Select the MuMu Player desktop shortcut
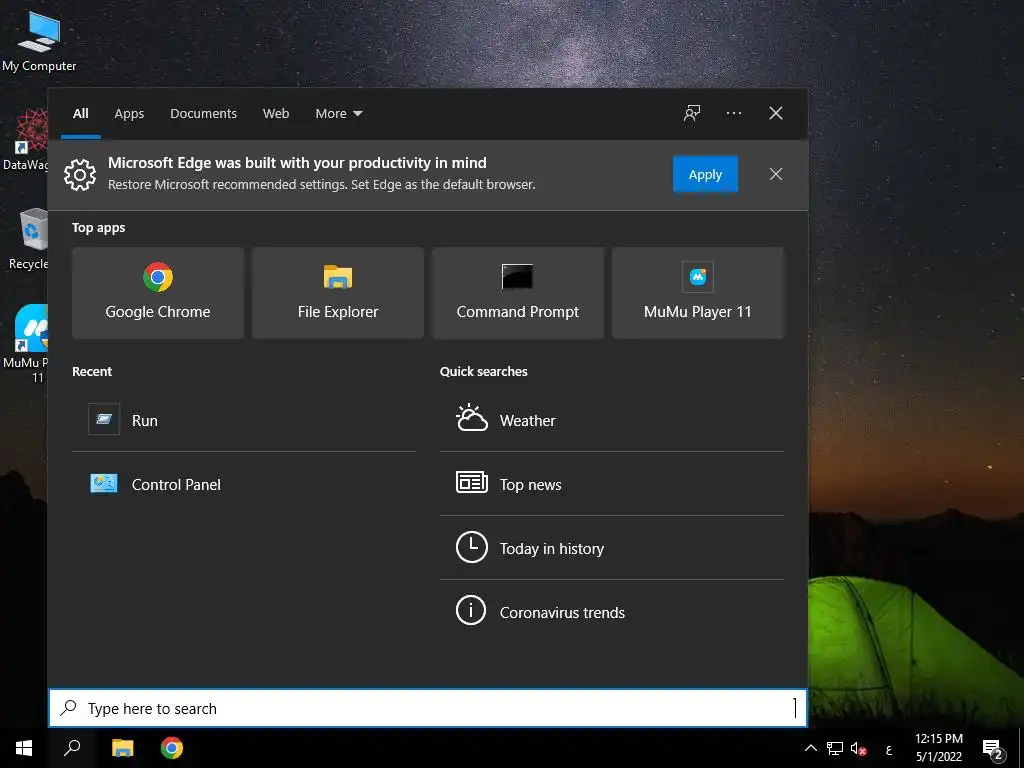This screenshot has width=1024, height=768. point(27,344)
